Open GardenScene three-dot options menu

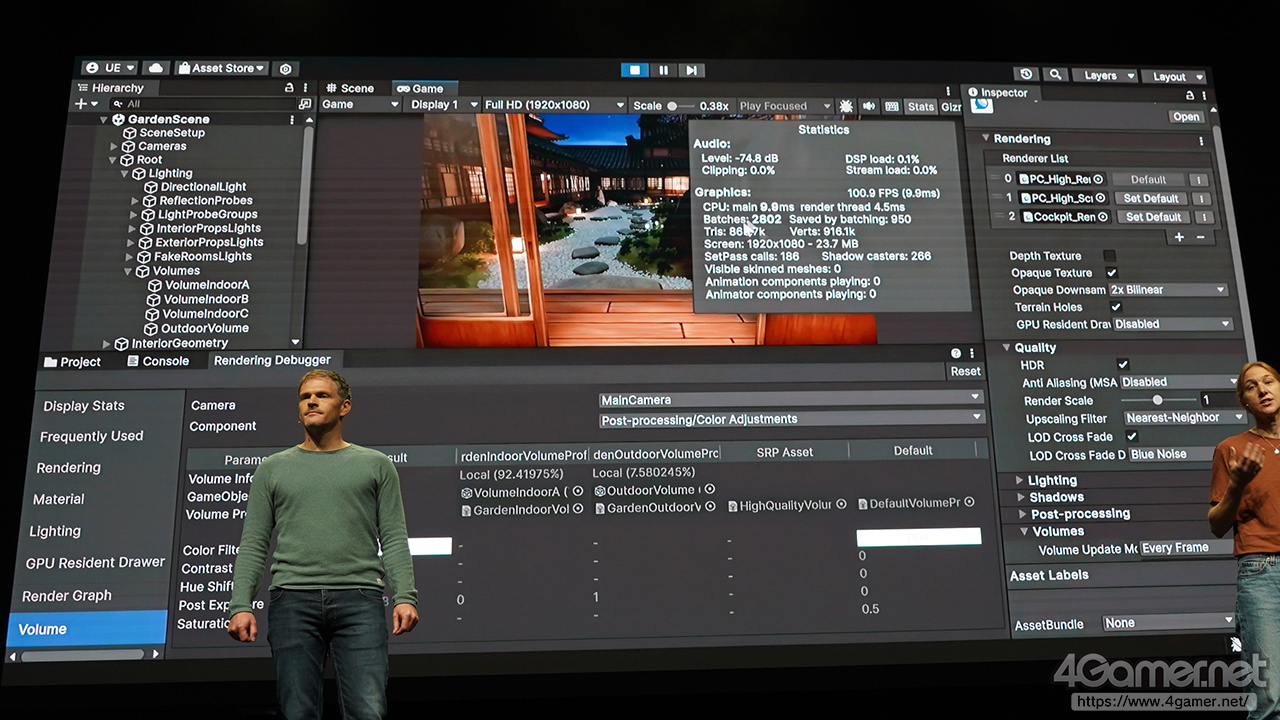(x=292, y=119)
